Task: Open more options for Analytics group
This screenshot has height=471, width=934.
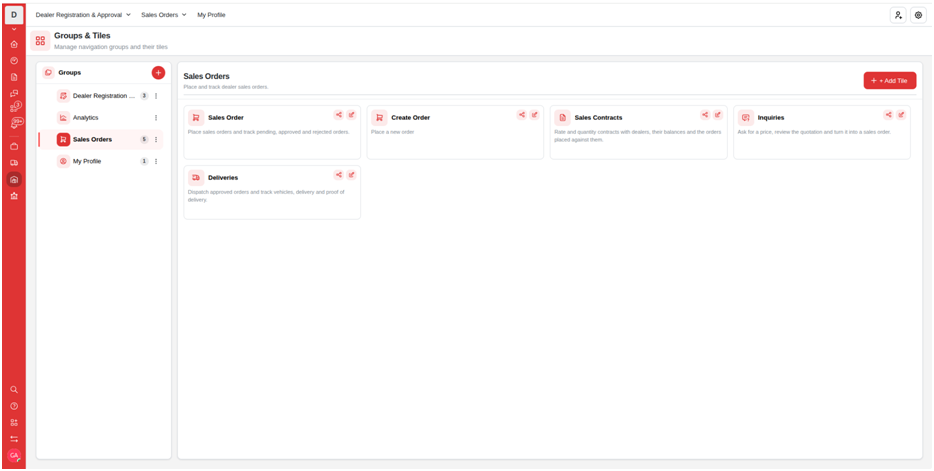Action: pos(156,118)
